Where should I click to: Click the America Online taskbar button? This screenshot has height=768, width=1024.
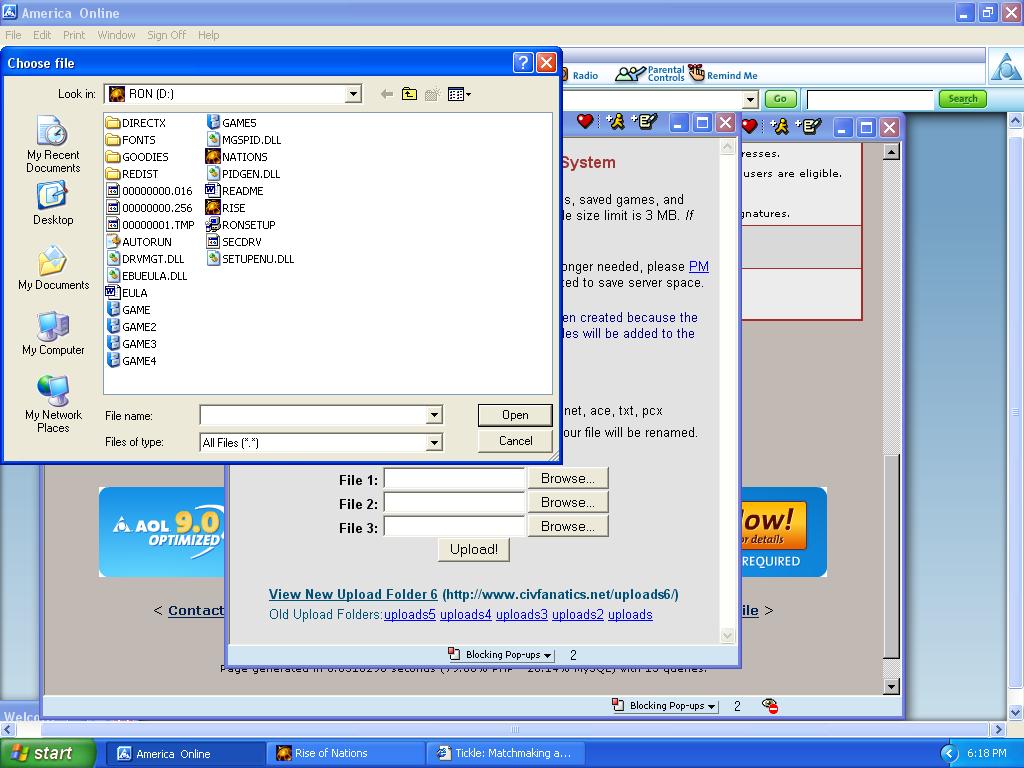click(x=185, y=753)
